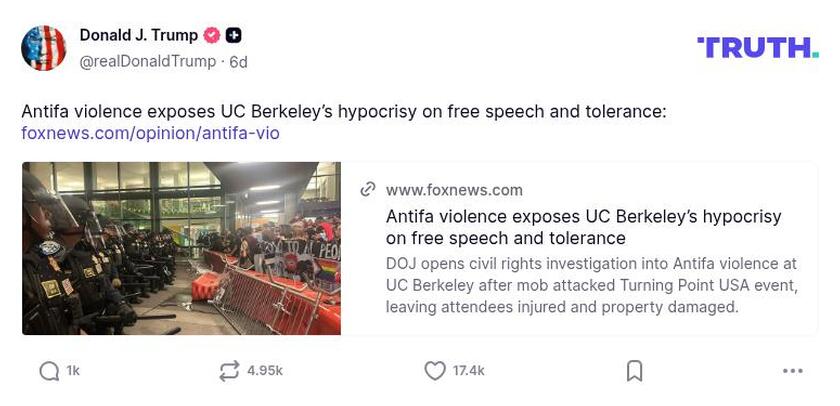Click the article preview photo of police
This screenshot has width=840, height=406.
(181, 248)
